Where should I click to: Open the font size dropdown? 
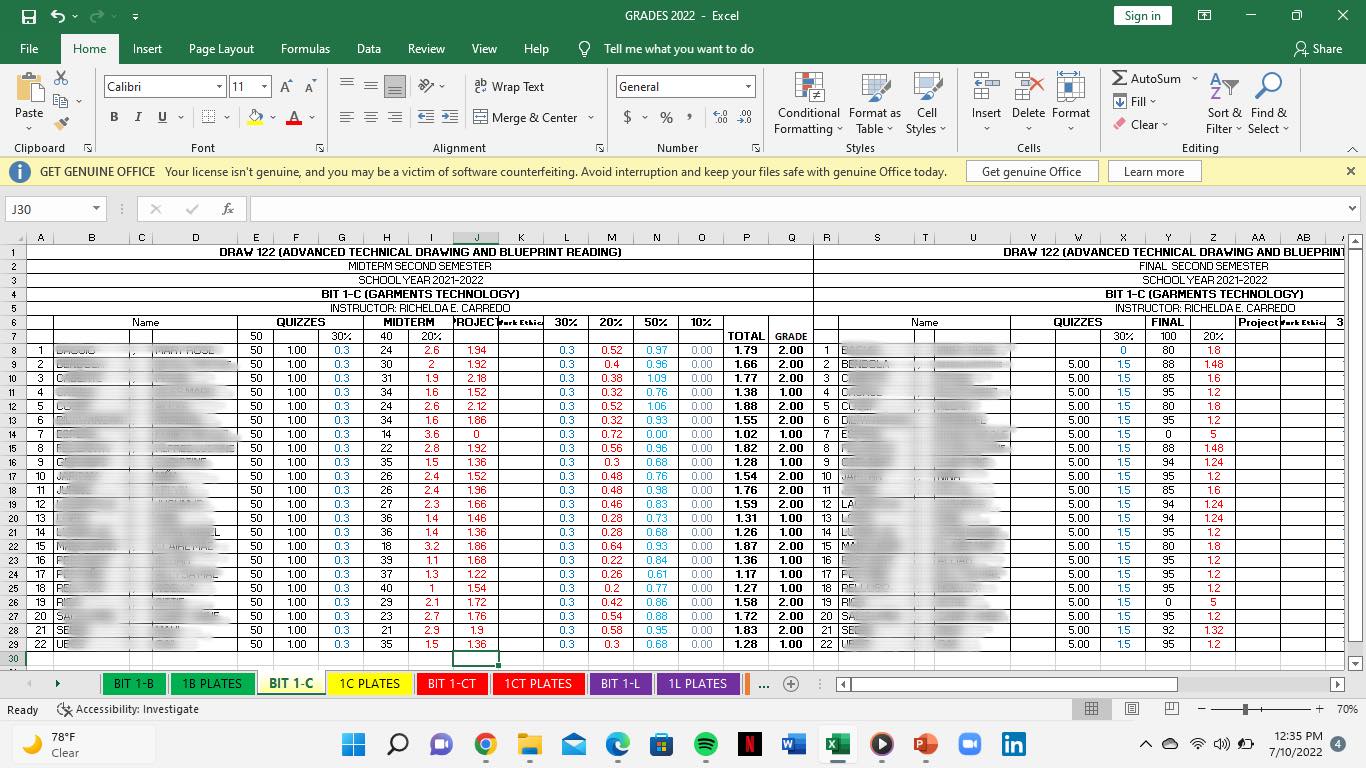[x=264, y=87]
